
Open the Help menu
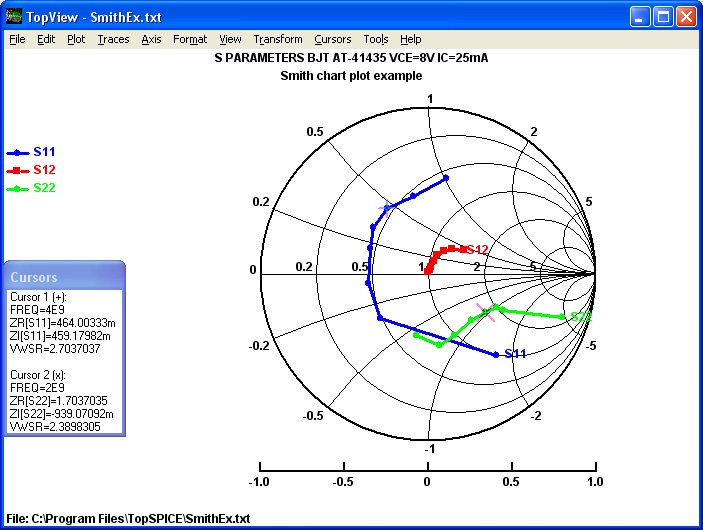pos(410,39)
